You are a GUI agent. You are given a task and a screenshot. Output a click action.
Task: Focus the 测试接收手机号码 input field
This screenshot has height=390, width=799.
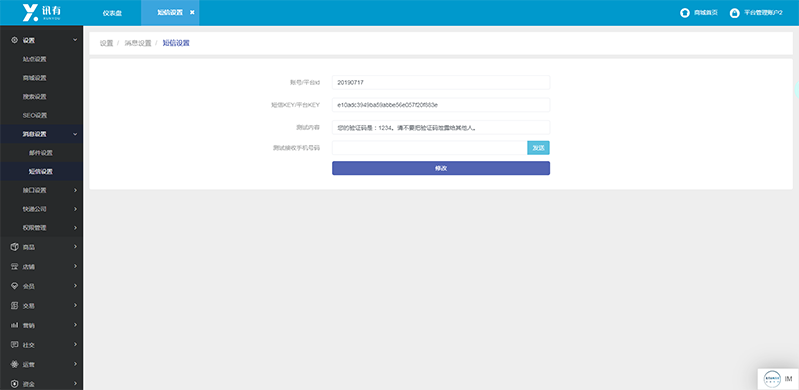[430, 148]
